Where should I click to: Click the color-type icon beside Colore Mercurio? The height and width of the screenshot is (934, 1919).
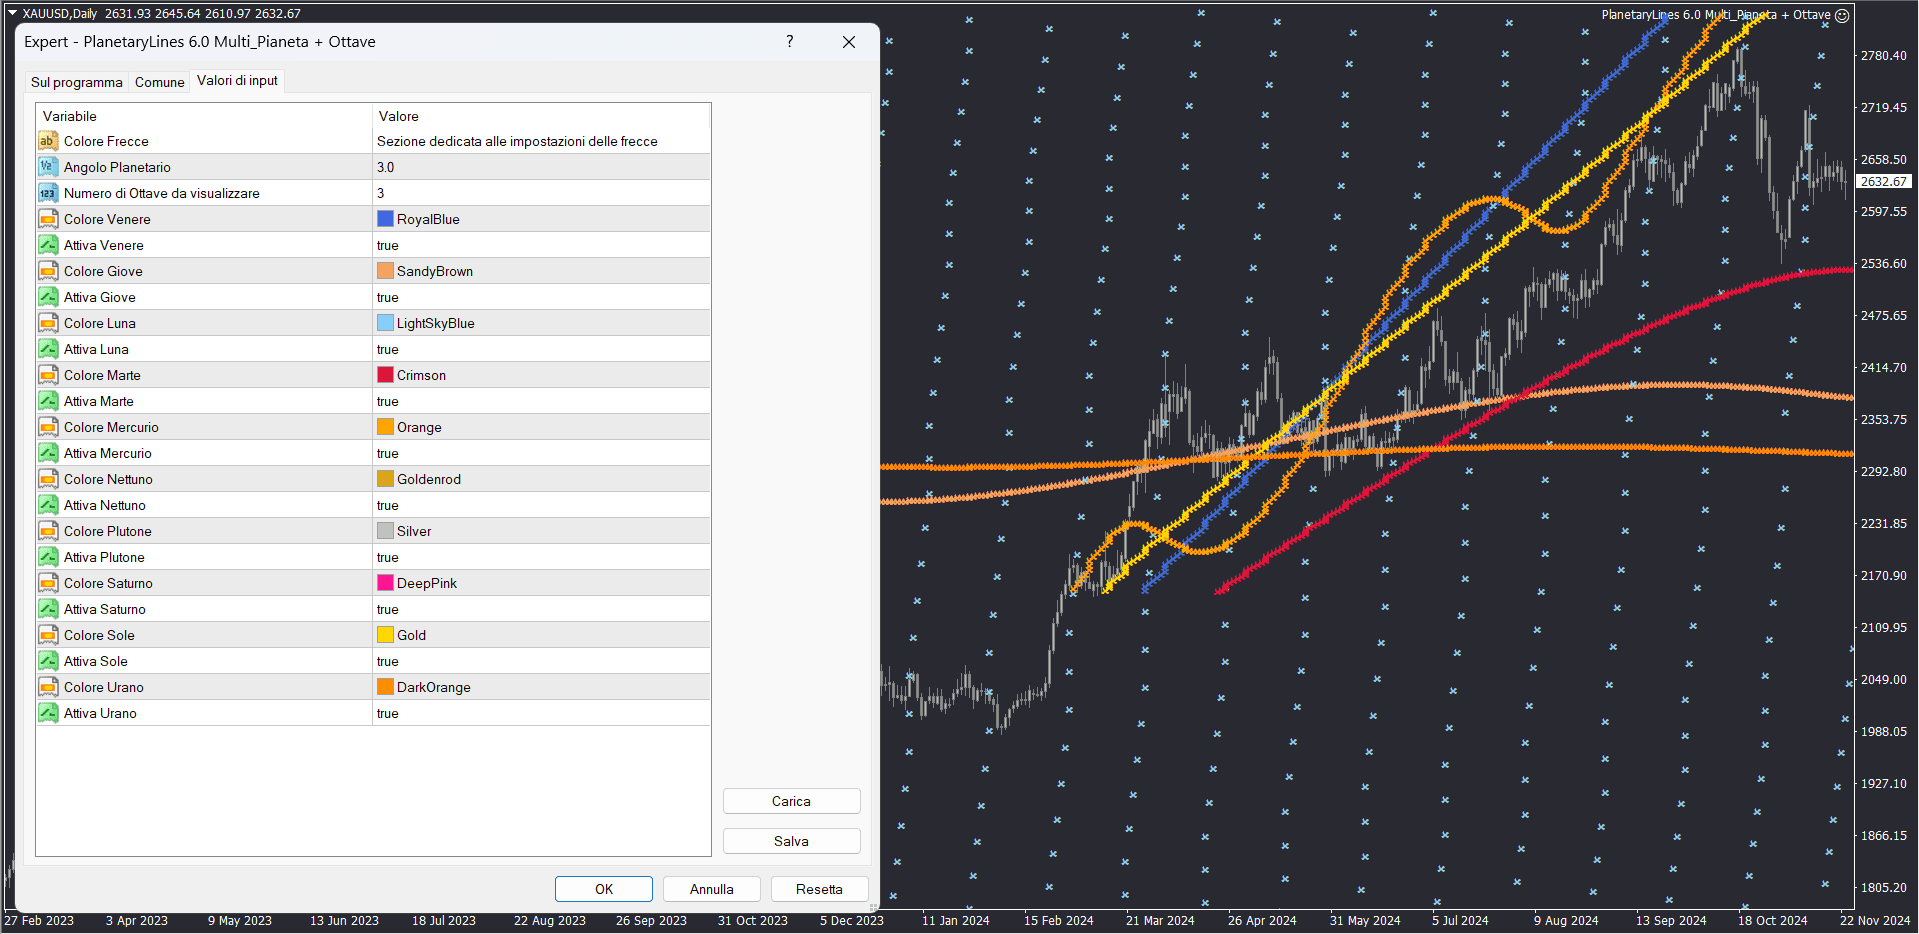tap(48, 427)
